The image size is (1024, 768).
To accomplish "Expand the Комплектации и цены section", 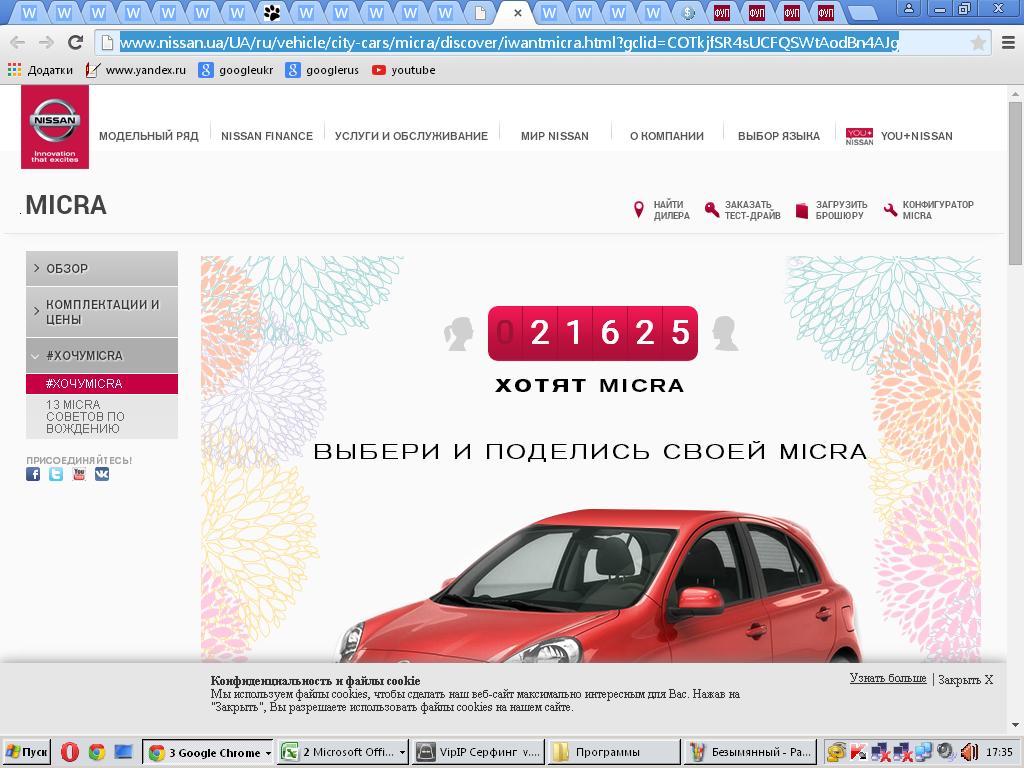I will click(102, 312).
